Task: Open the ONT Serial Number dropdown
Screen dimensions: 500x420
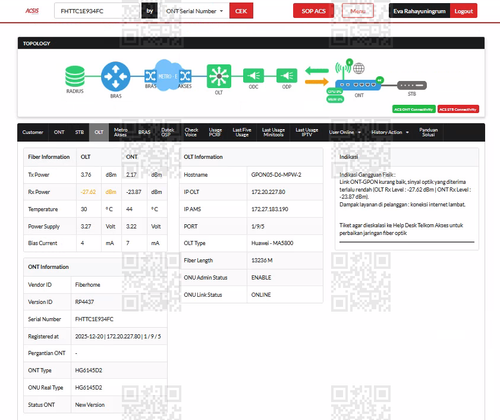Action: [x=195, y=11]
